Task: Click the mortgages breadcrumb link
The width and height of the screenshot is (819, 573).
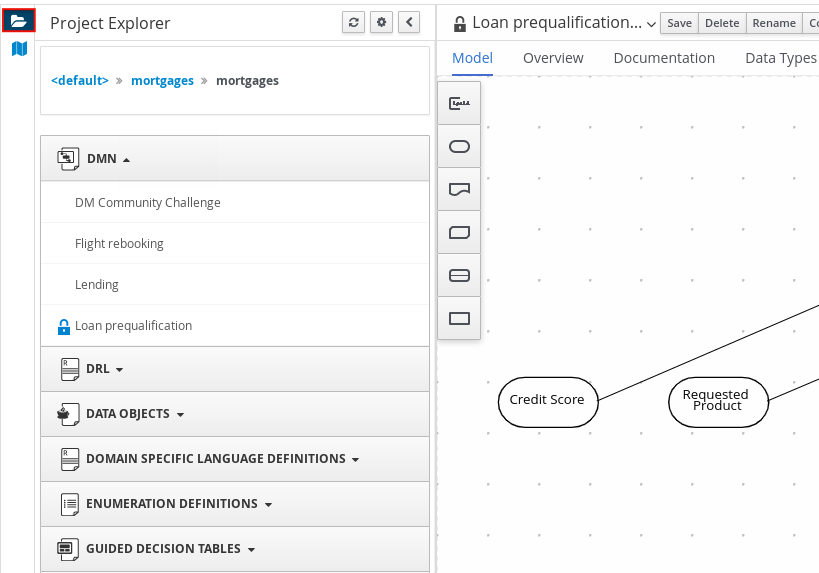Action: click(x=162, y=81)
